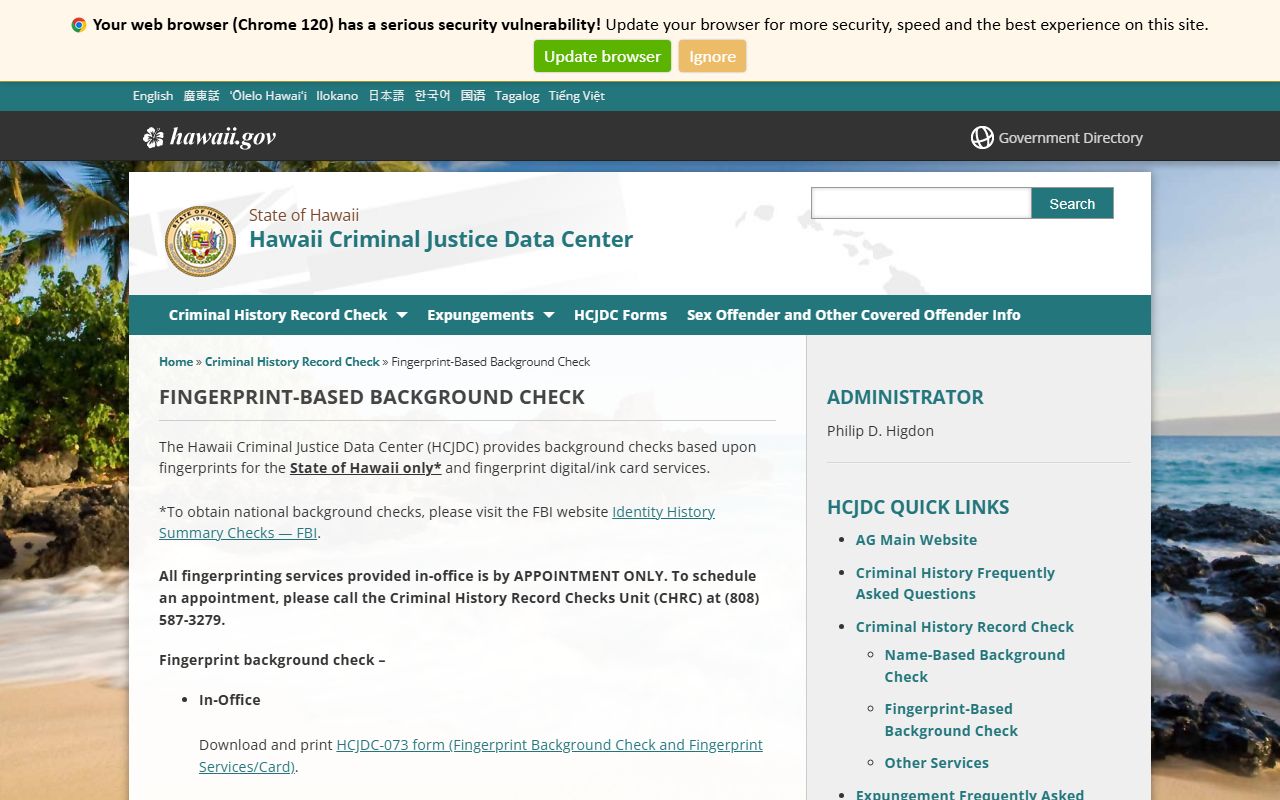Screen dimensions: 1280x800
Task: Open AG Main Website quick link
Action: [x=916, y=540]
